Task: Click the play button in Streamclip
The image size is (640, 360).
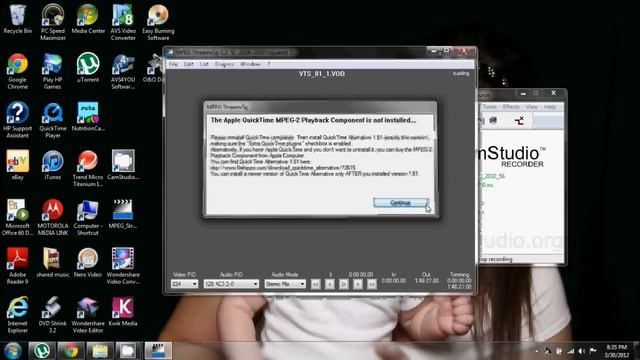Action: (344, 284)
